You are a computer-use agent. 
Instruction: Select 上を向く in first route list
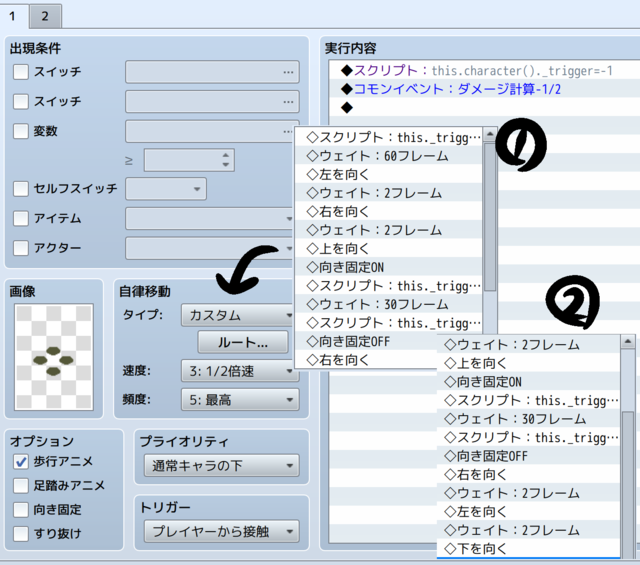(x=389, y=248)
